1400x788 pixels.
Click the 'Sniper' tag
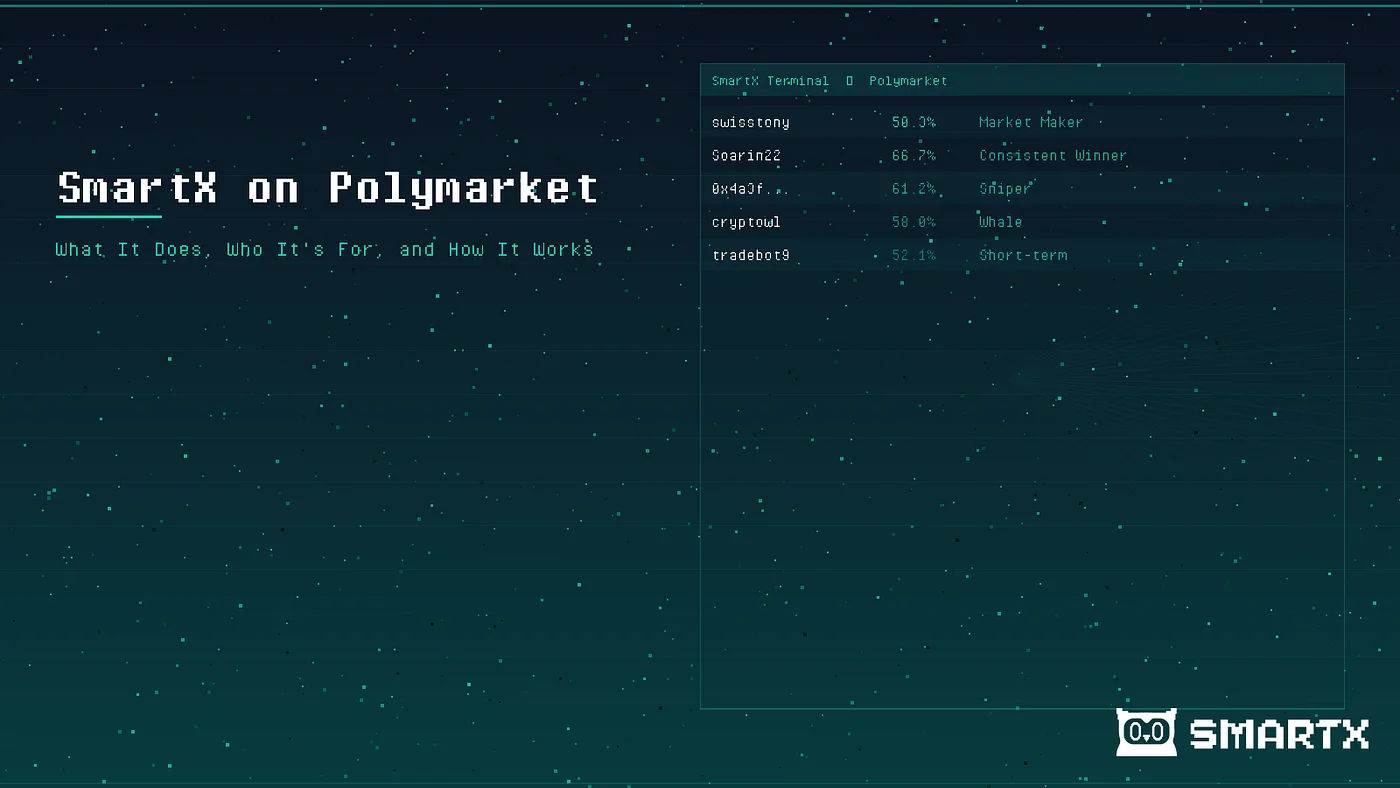(x=1005, y=188)
